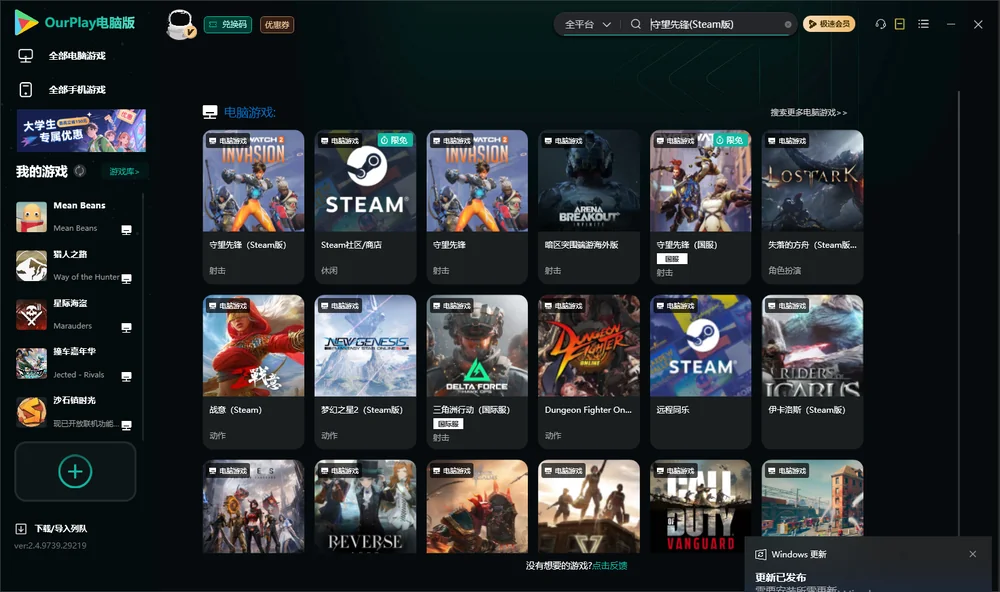Open 守望先锋（Steam版）game card
This screenshot has height=592, width=1000.
pyautogui.click(x=253, y=207)
